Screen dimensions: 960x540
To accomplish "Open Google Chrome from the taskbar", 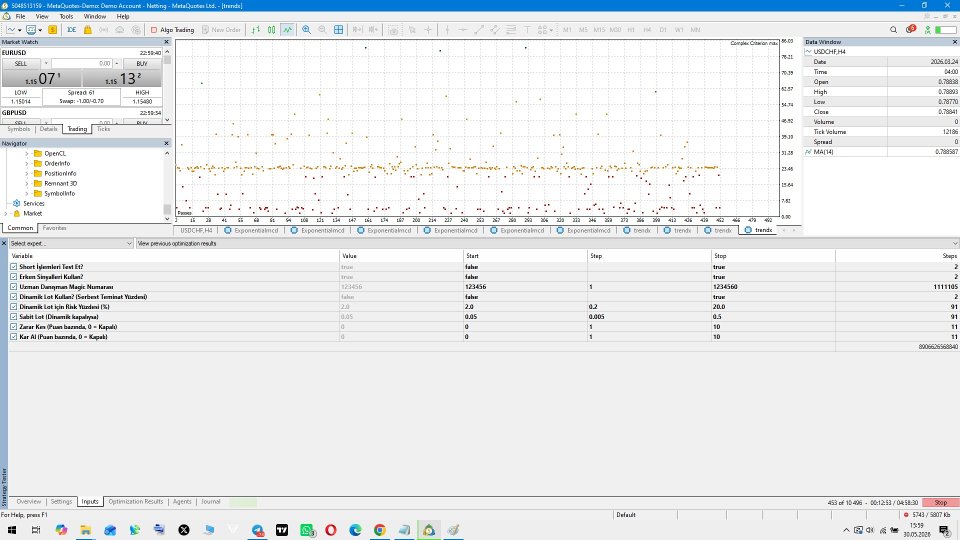I will click(380, 530).
